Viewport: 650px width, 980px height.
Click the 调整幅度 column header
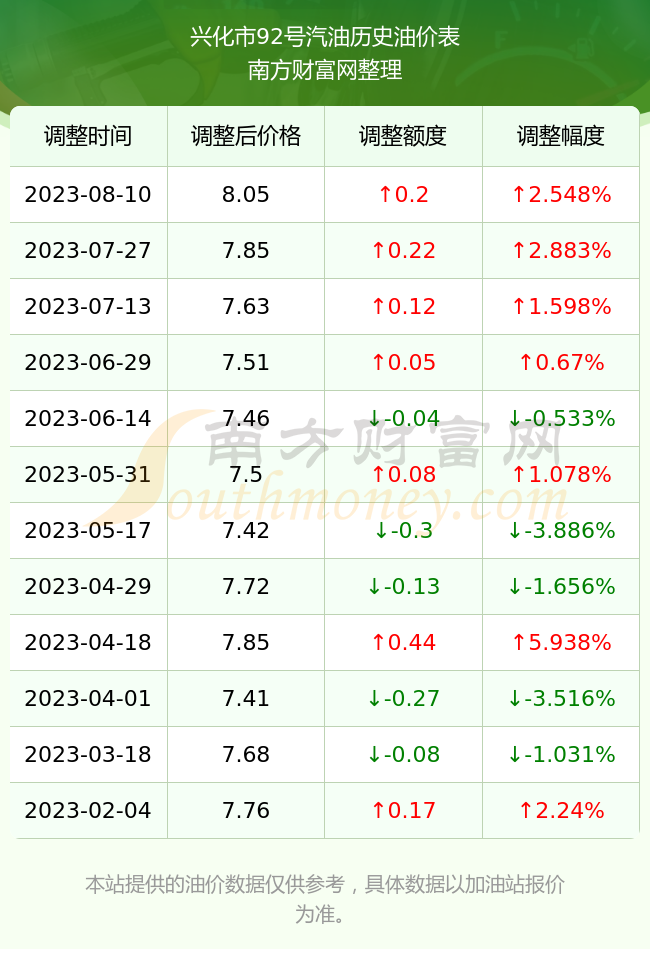click(x=561, y=136)
